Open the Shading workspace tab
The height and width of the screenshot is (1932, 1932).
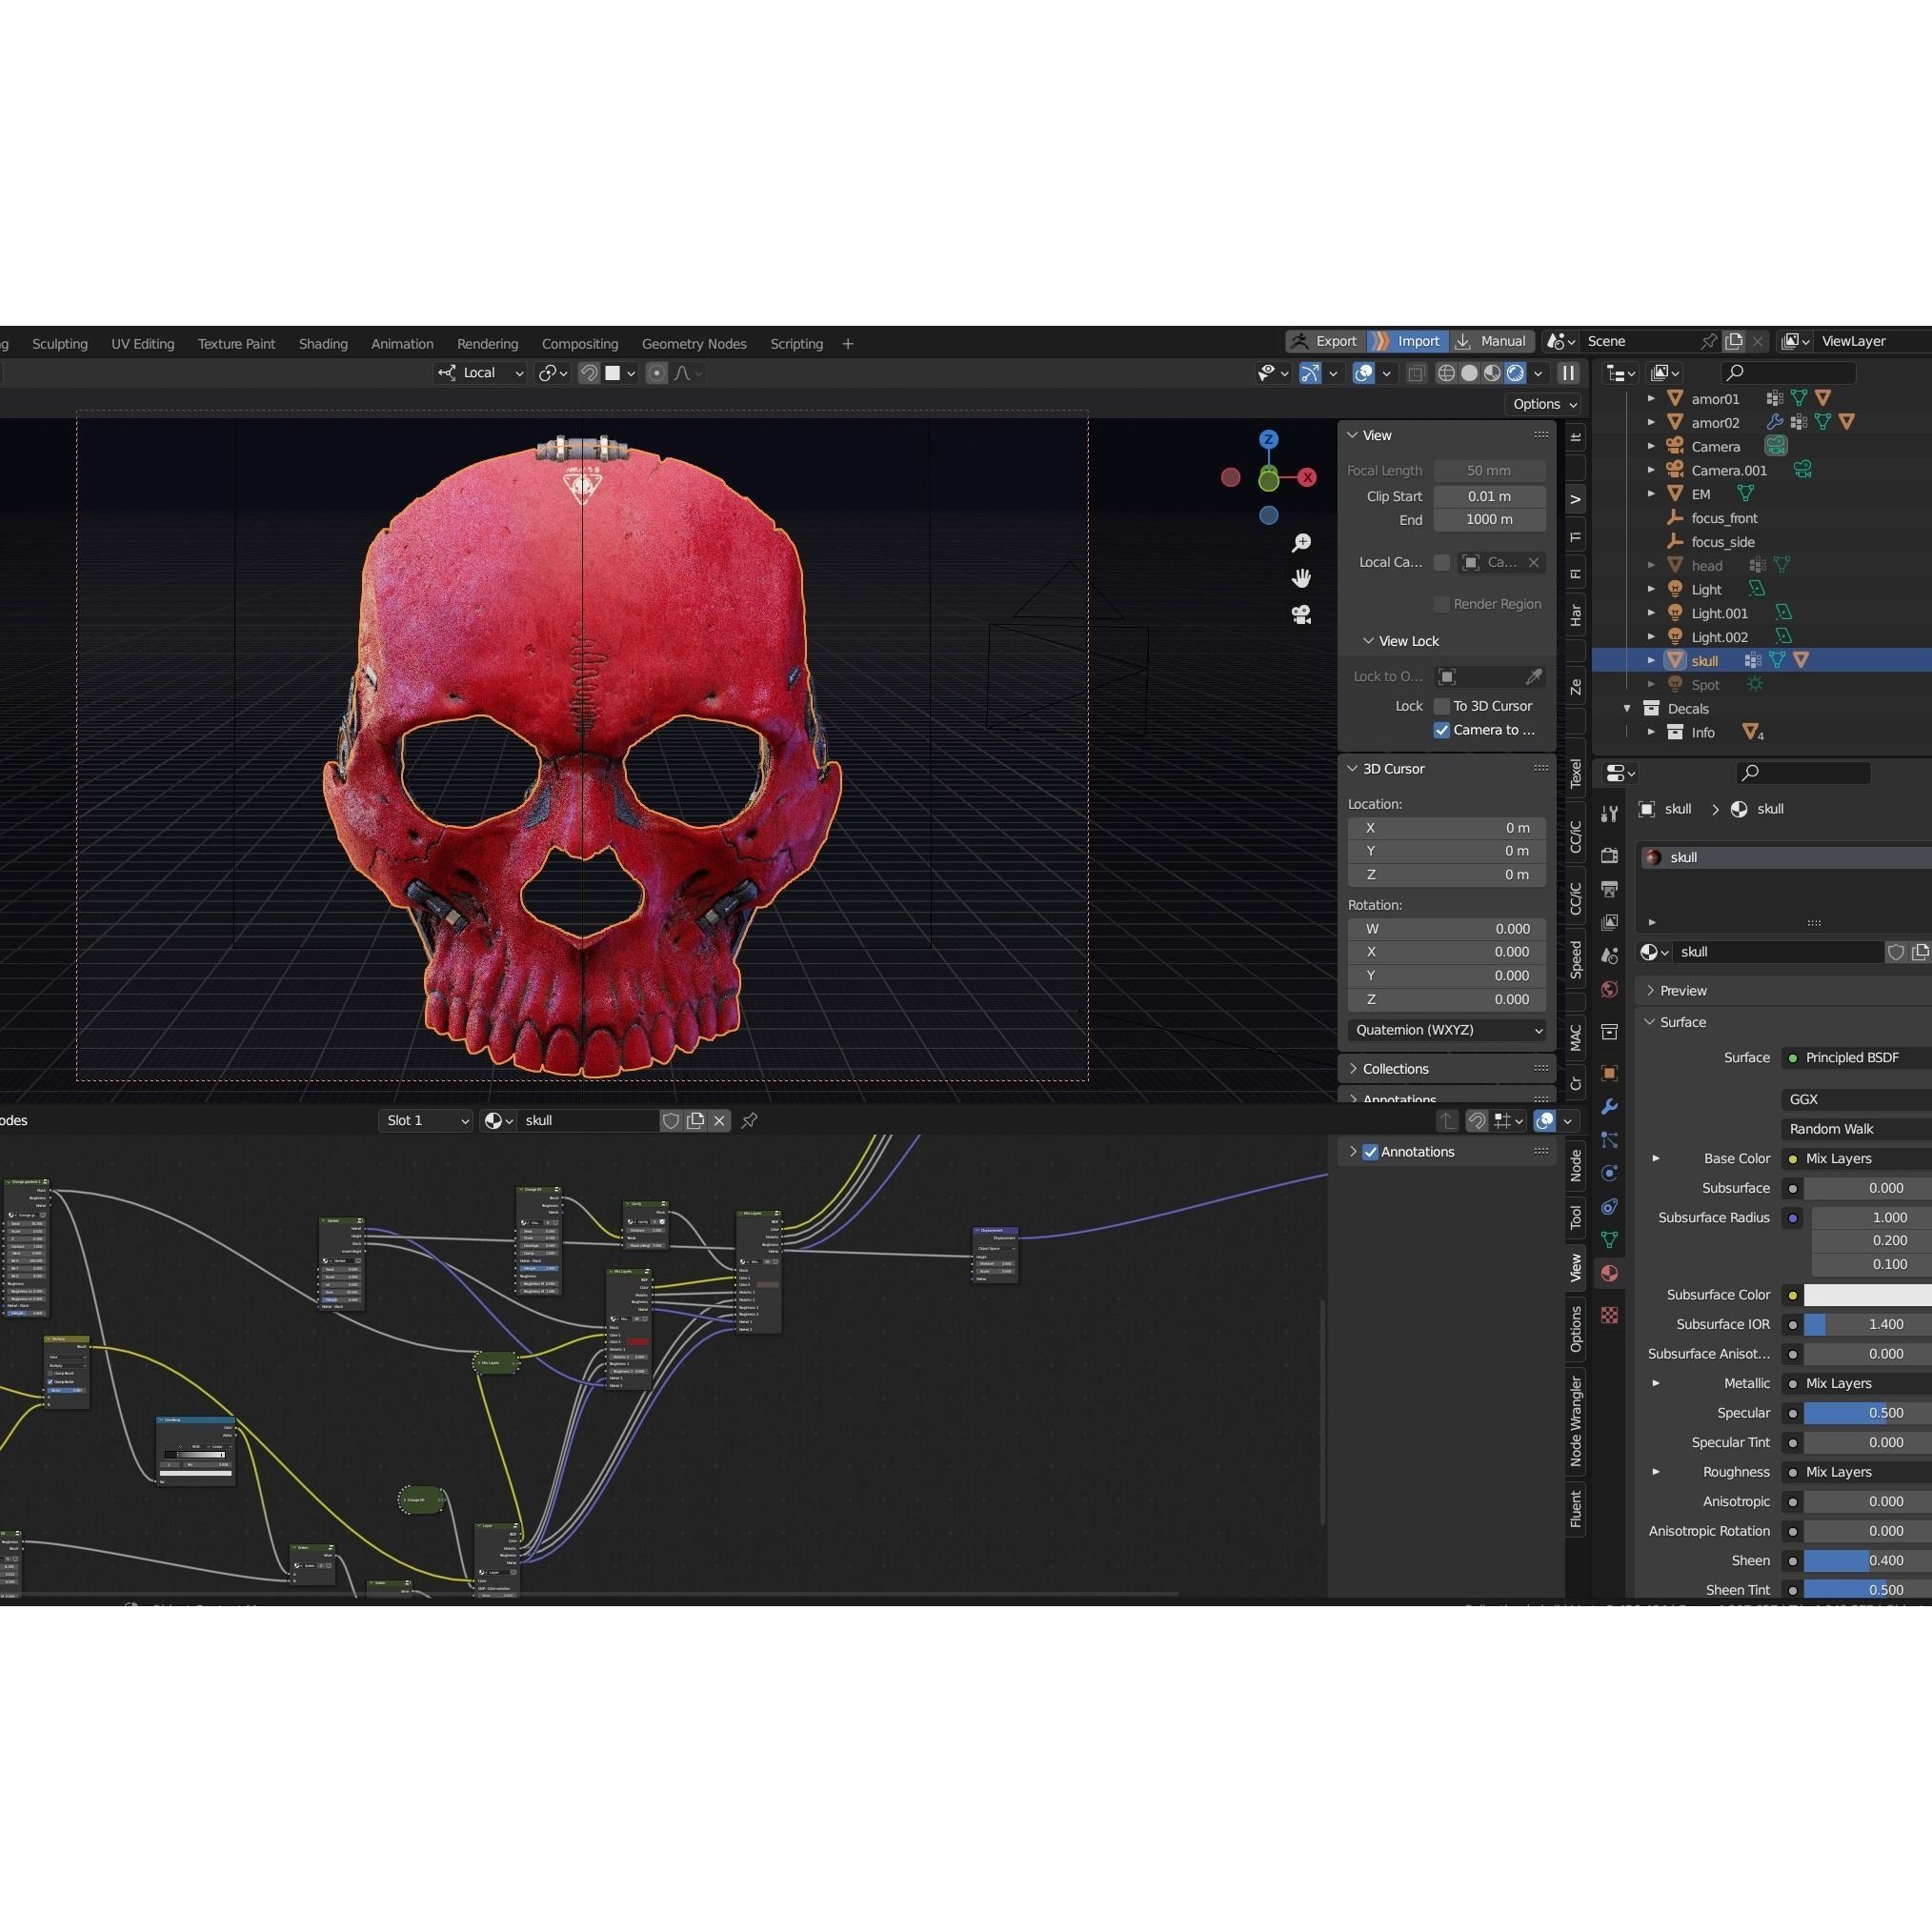[323, 343]
